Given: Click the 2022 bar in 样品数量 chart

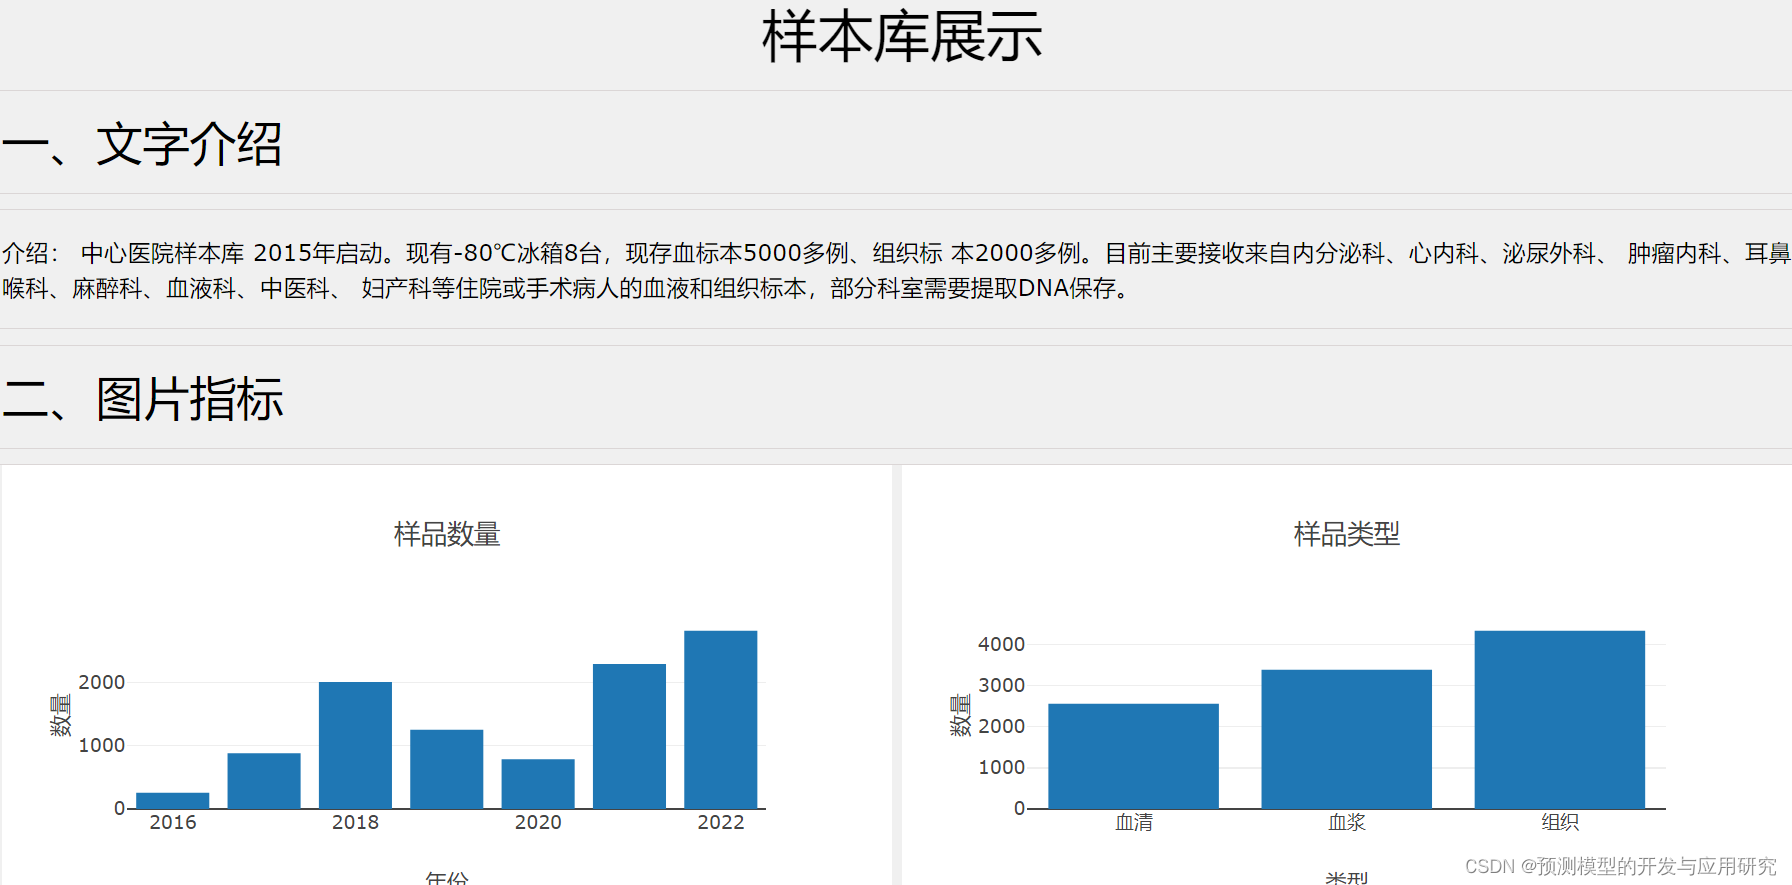Looking at the screenshot, I should click(x=721, y=719).
